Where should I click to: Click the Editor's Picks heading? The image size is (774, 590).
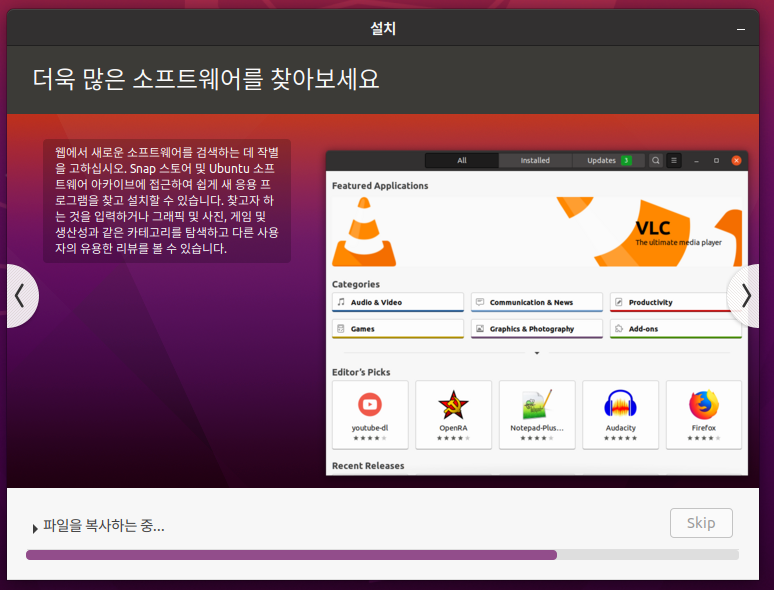click(361, 372)
